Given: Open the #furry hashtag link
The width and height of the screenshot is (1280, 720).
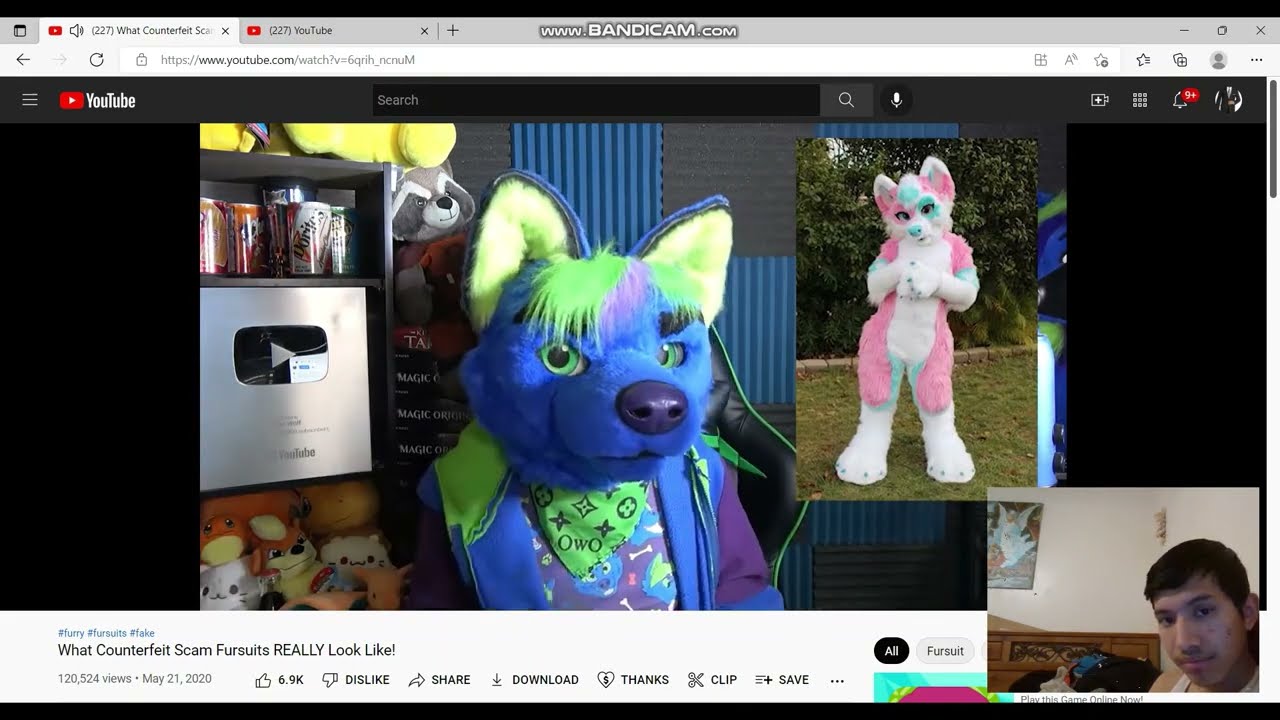Looking at the screenshot, I should pos(71,633).
